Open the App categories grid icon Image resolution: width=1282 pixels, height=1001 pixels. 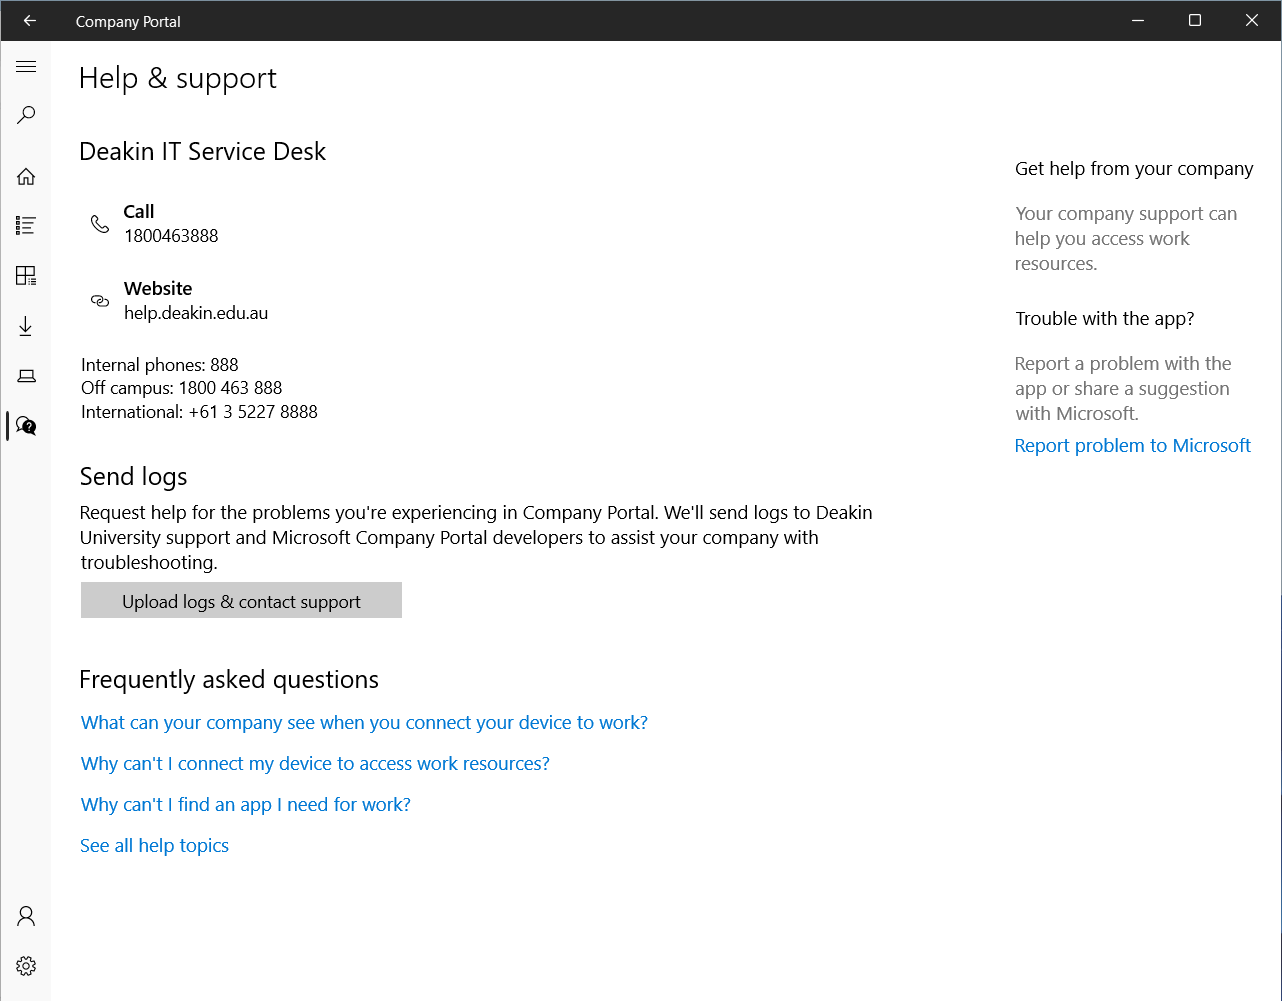[x=26, y=276]
